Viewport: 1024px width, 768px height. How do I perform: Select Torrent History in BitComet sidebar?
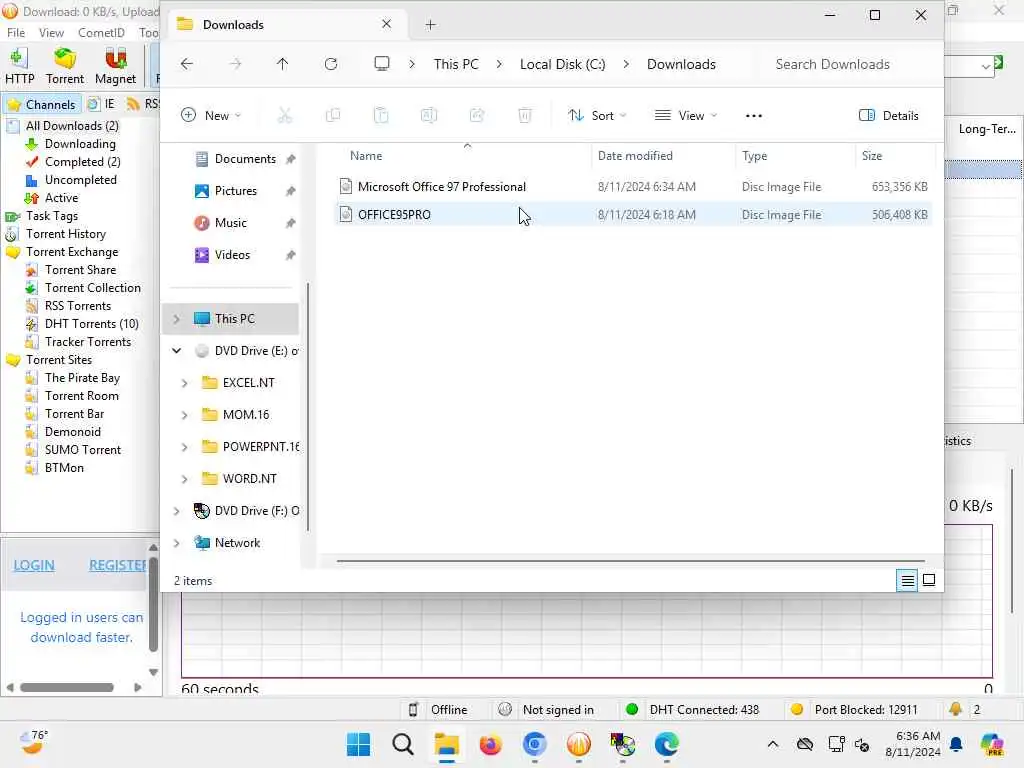pyautogui.click(x=65, y=234)
